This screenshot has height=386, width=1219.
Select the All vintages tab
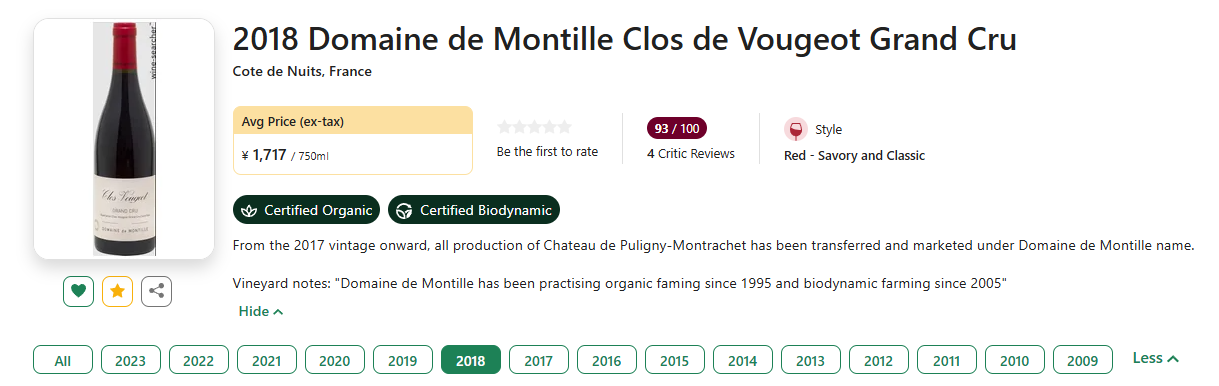(63, 360)
